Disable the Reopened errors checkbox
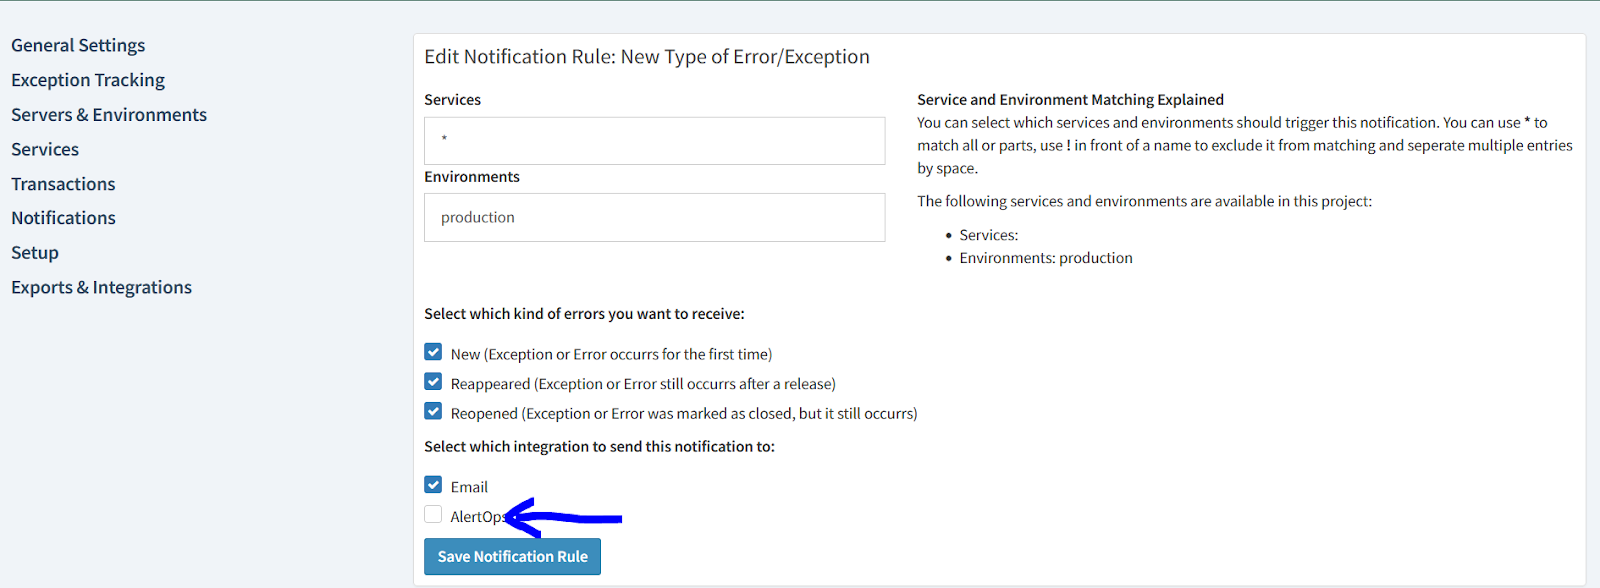This screenshot has height=588, width=1600. pos(433,411)
